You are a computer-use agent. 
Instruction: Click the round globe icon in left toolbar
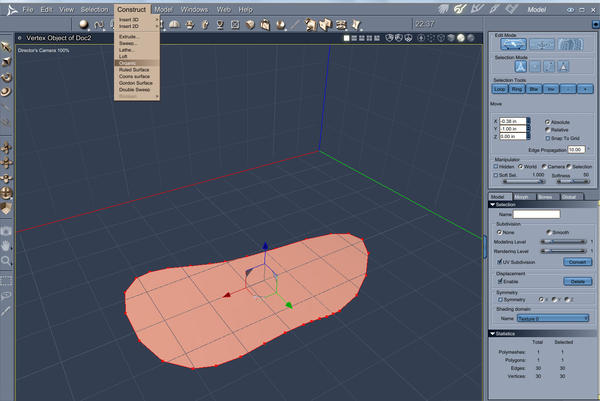[6, 193]
